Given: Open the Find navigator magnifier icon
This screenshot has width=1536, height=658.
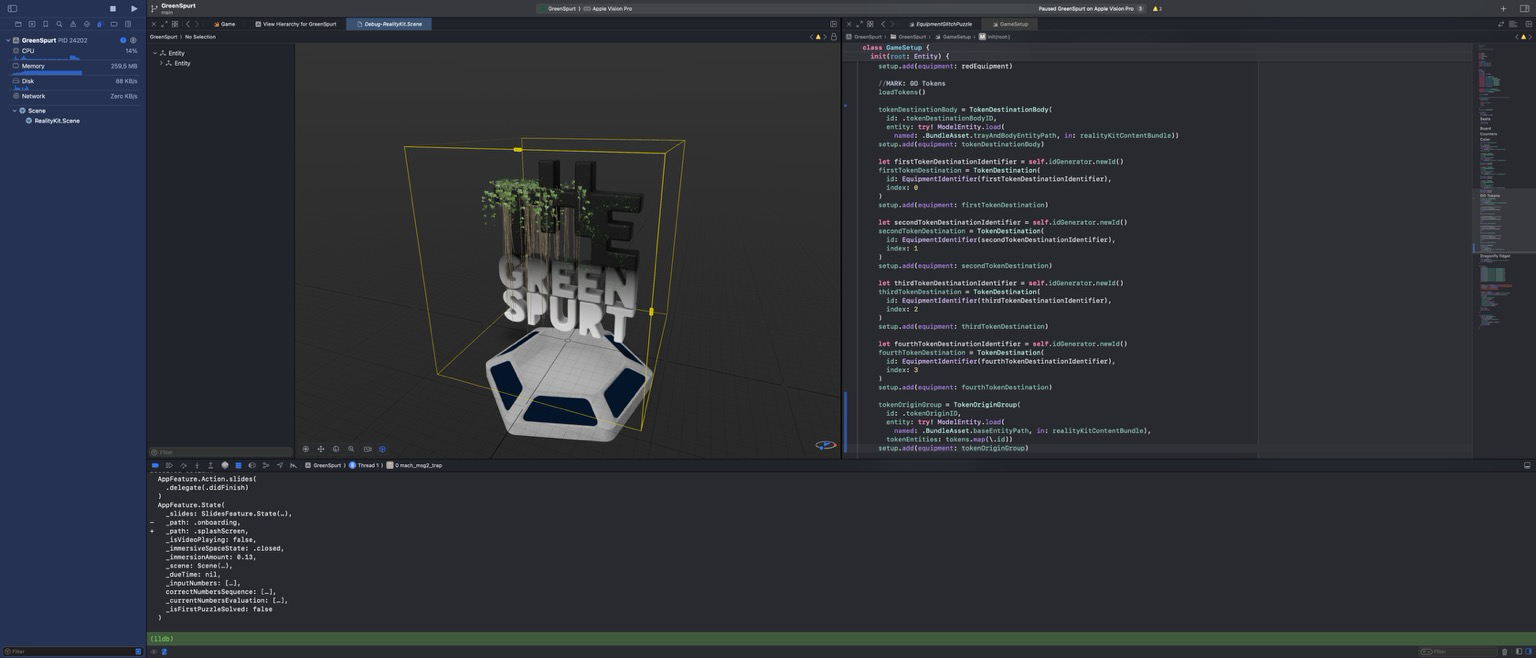Looking at the screenshot, I should click(x=59, y=24).
